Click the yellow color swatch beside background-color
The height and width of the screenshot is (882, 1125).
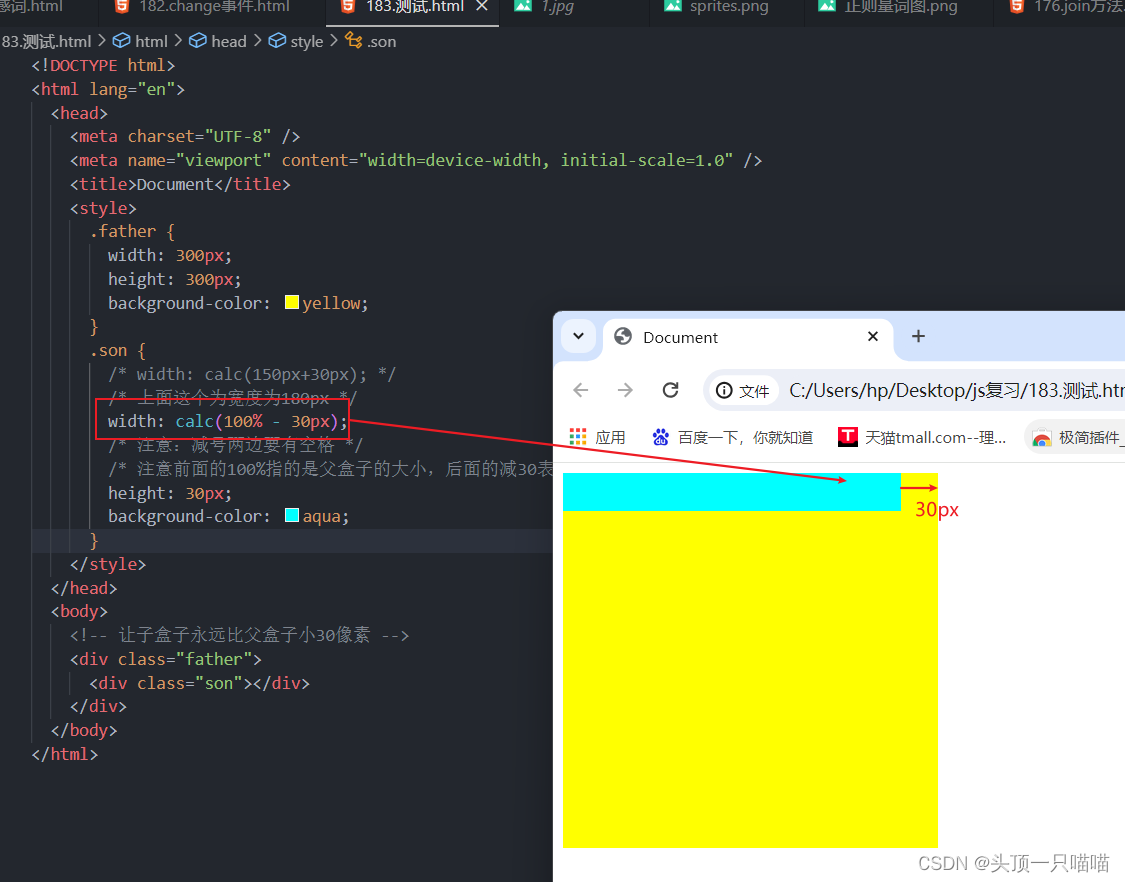[x=291, y=301]
